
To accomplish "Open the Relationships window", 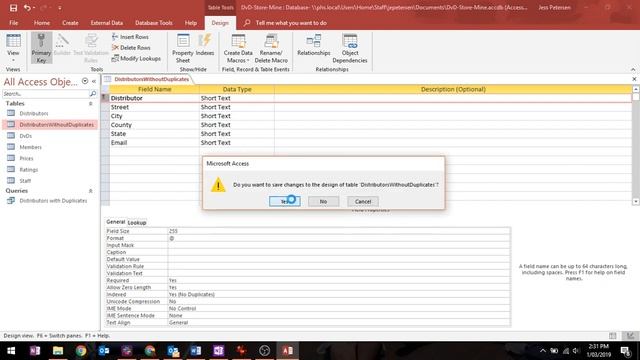I will (x=313, y=45).
